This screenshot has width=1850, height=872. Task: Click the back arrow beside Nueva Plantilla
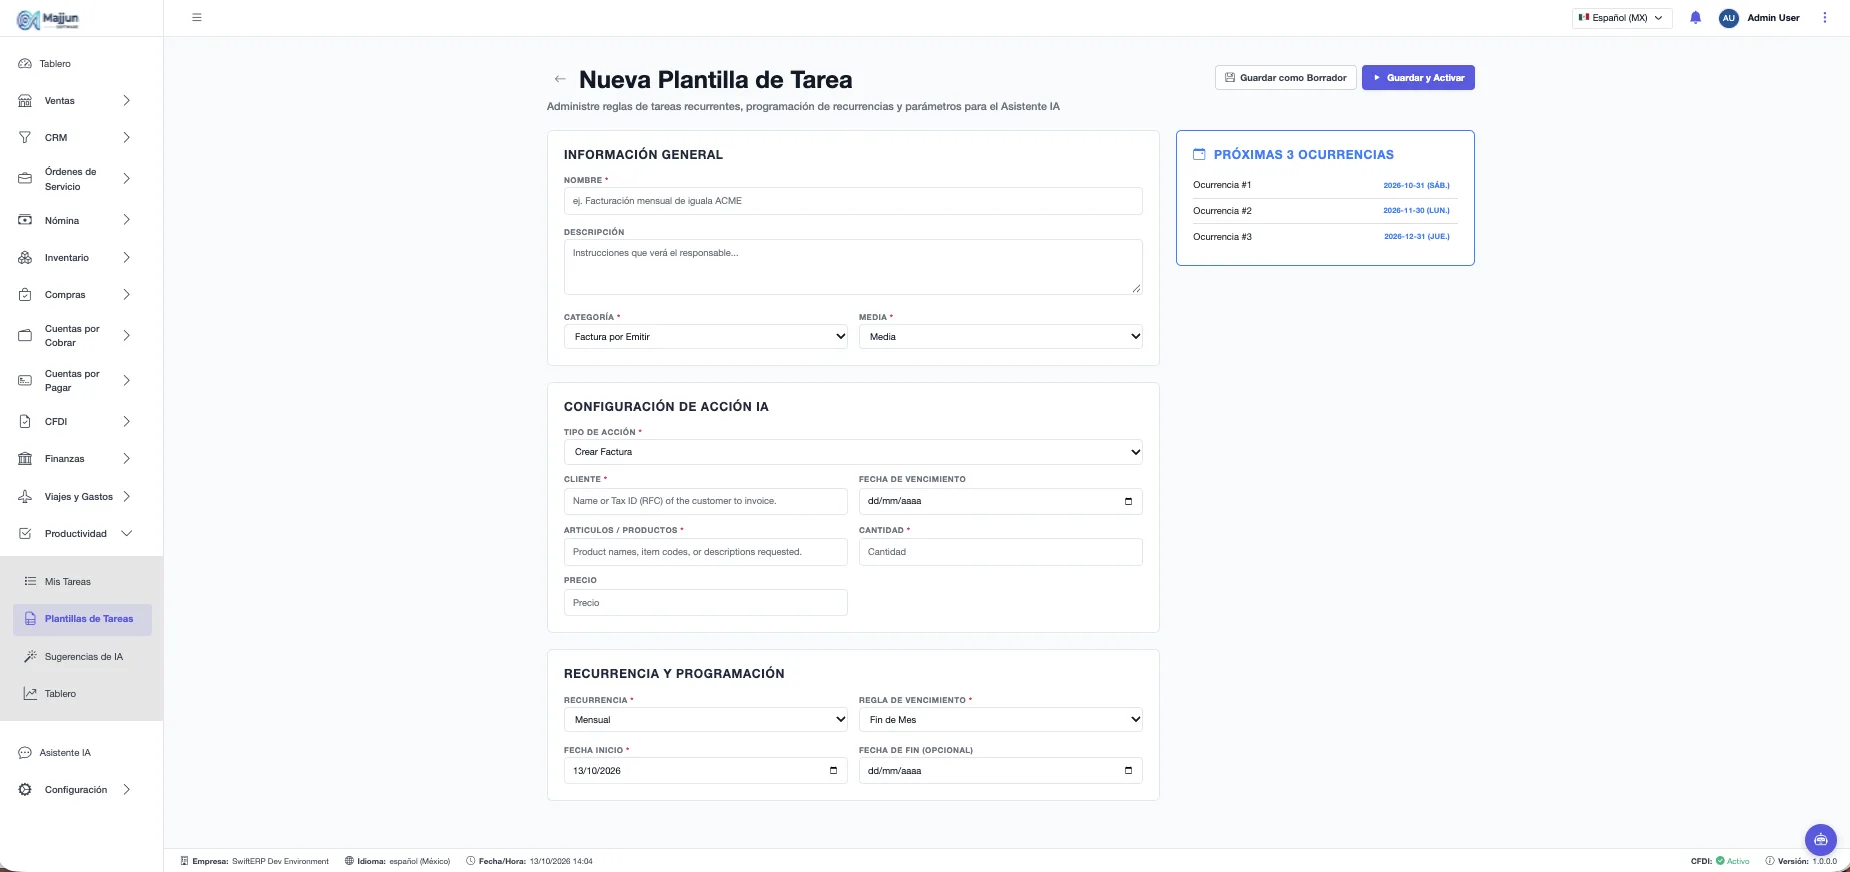pos(560,79)
